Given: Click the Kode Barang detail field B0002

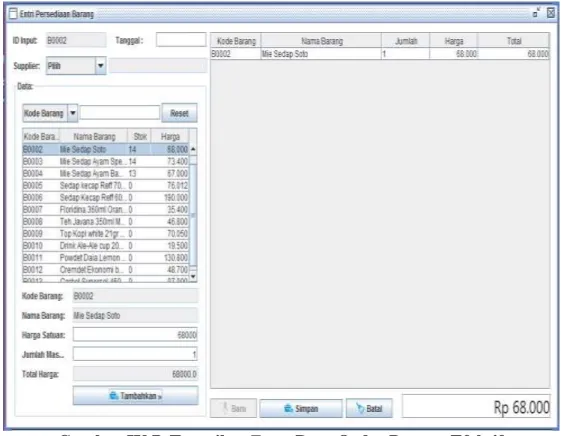Looking at the screenshot, I should point(135,296).
